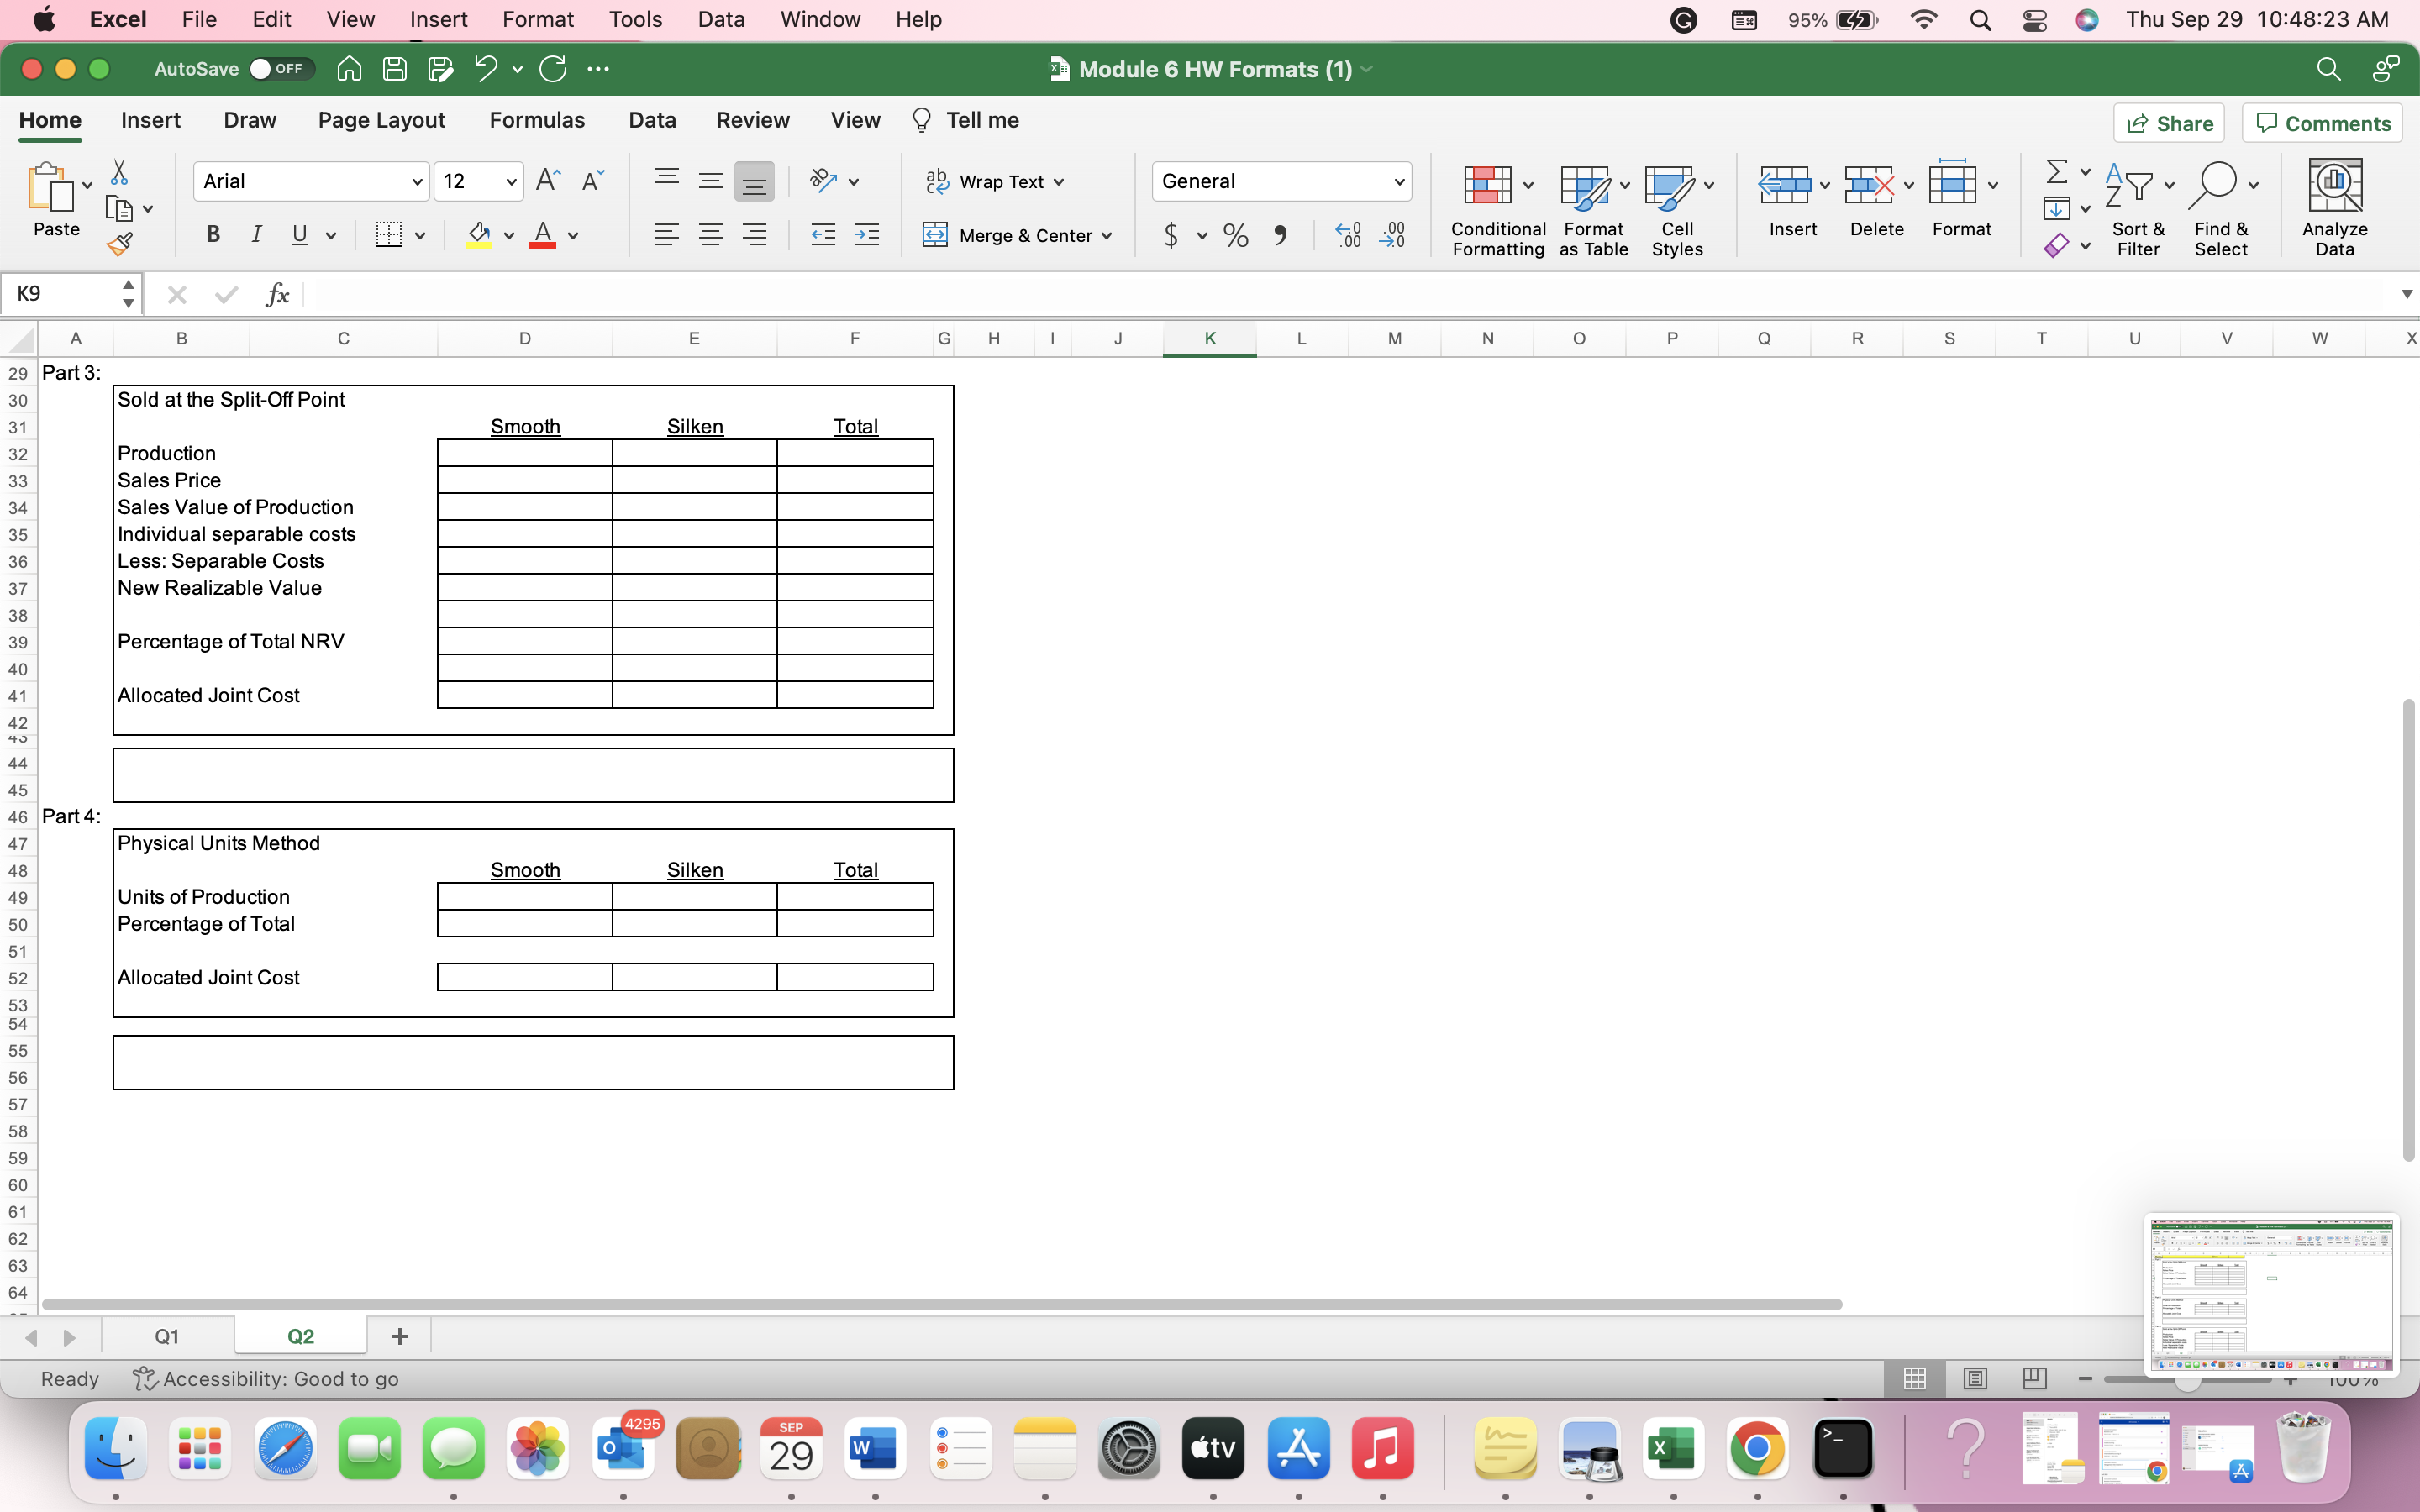Expand the Fill Color dropdown arrow
2420x1512 pixels.
508,235
